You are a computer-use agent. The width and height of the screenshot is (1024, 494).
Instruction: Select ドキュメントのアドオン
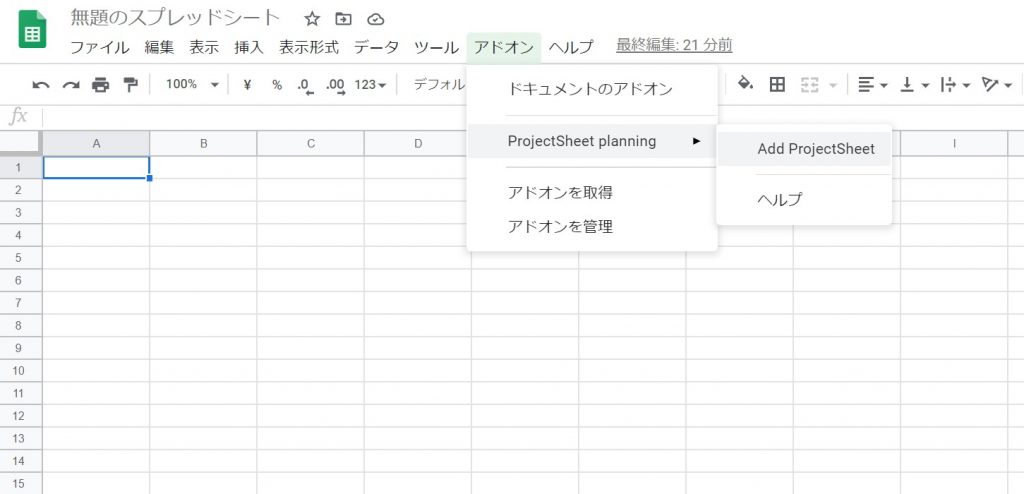point(592,90)
